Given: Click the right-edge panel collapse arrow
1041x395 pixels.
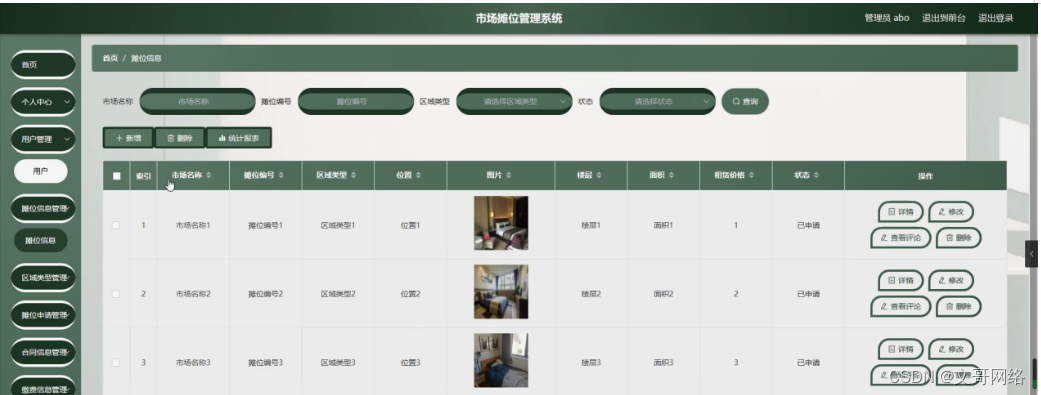Looking at the screenshot, I should [x=1032, y=254].
